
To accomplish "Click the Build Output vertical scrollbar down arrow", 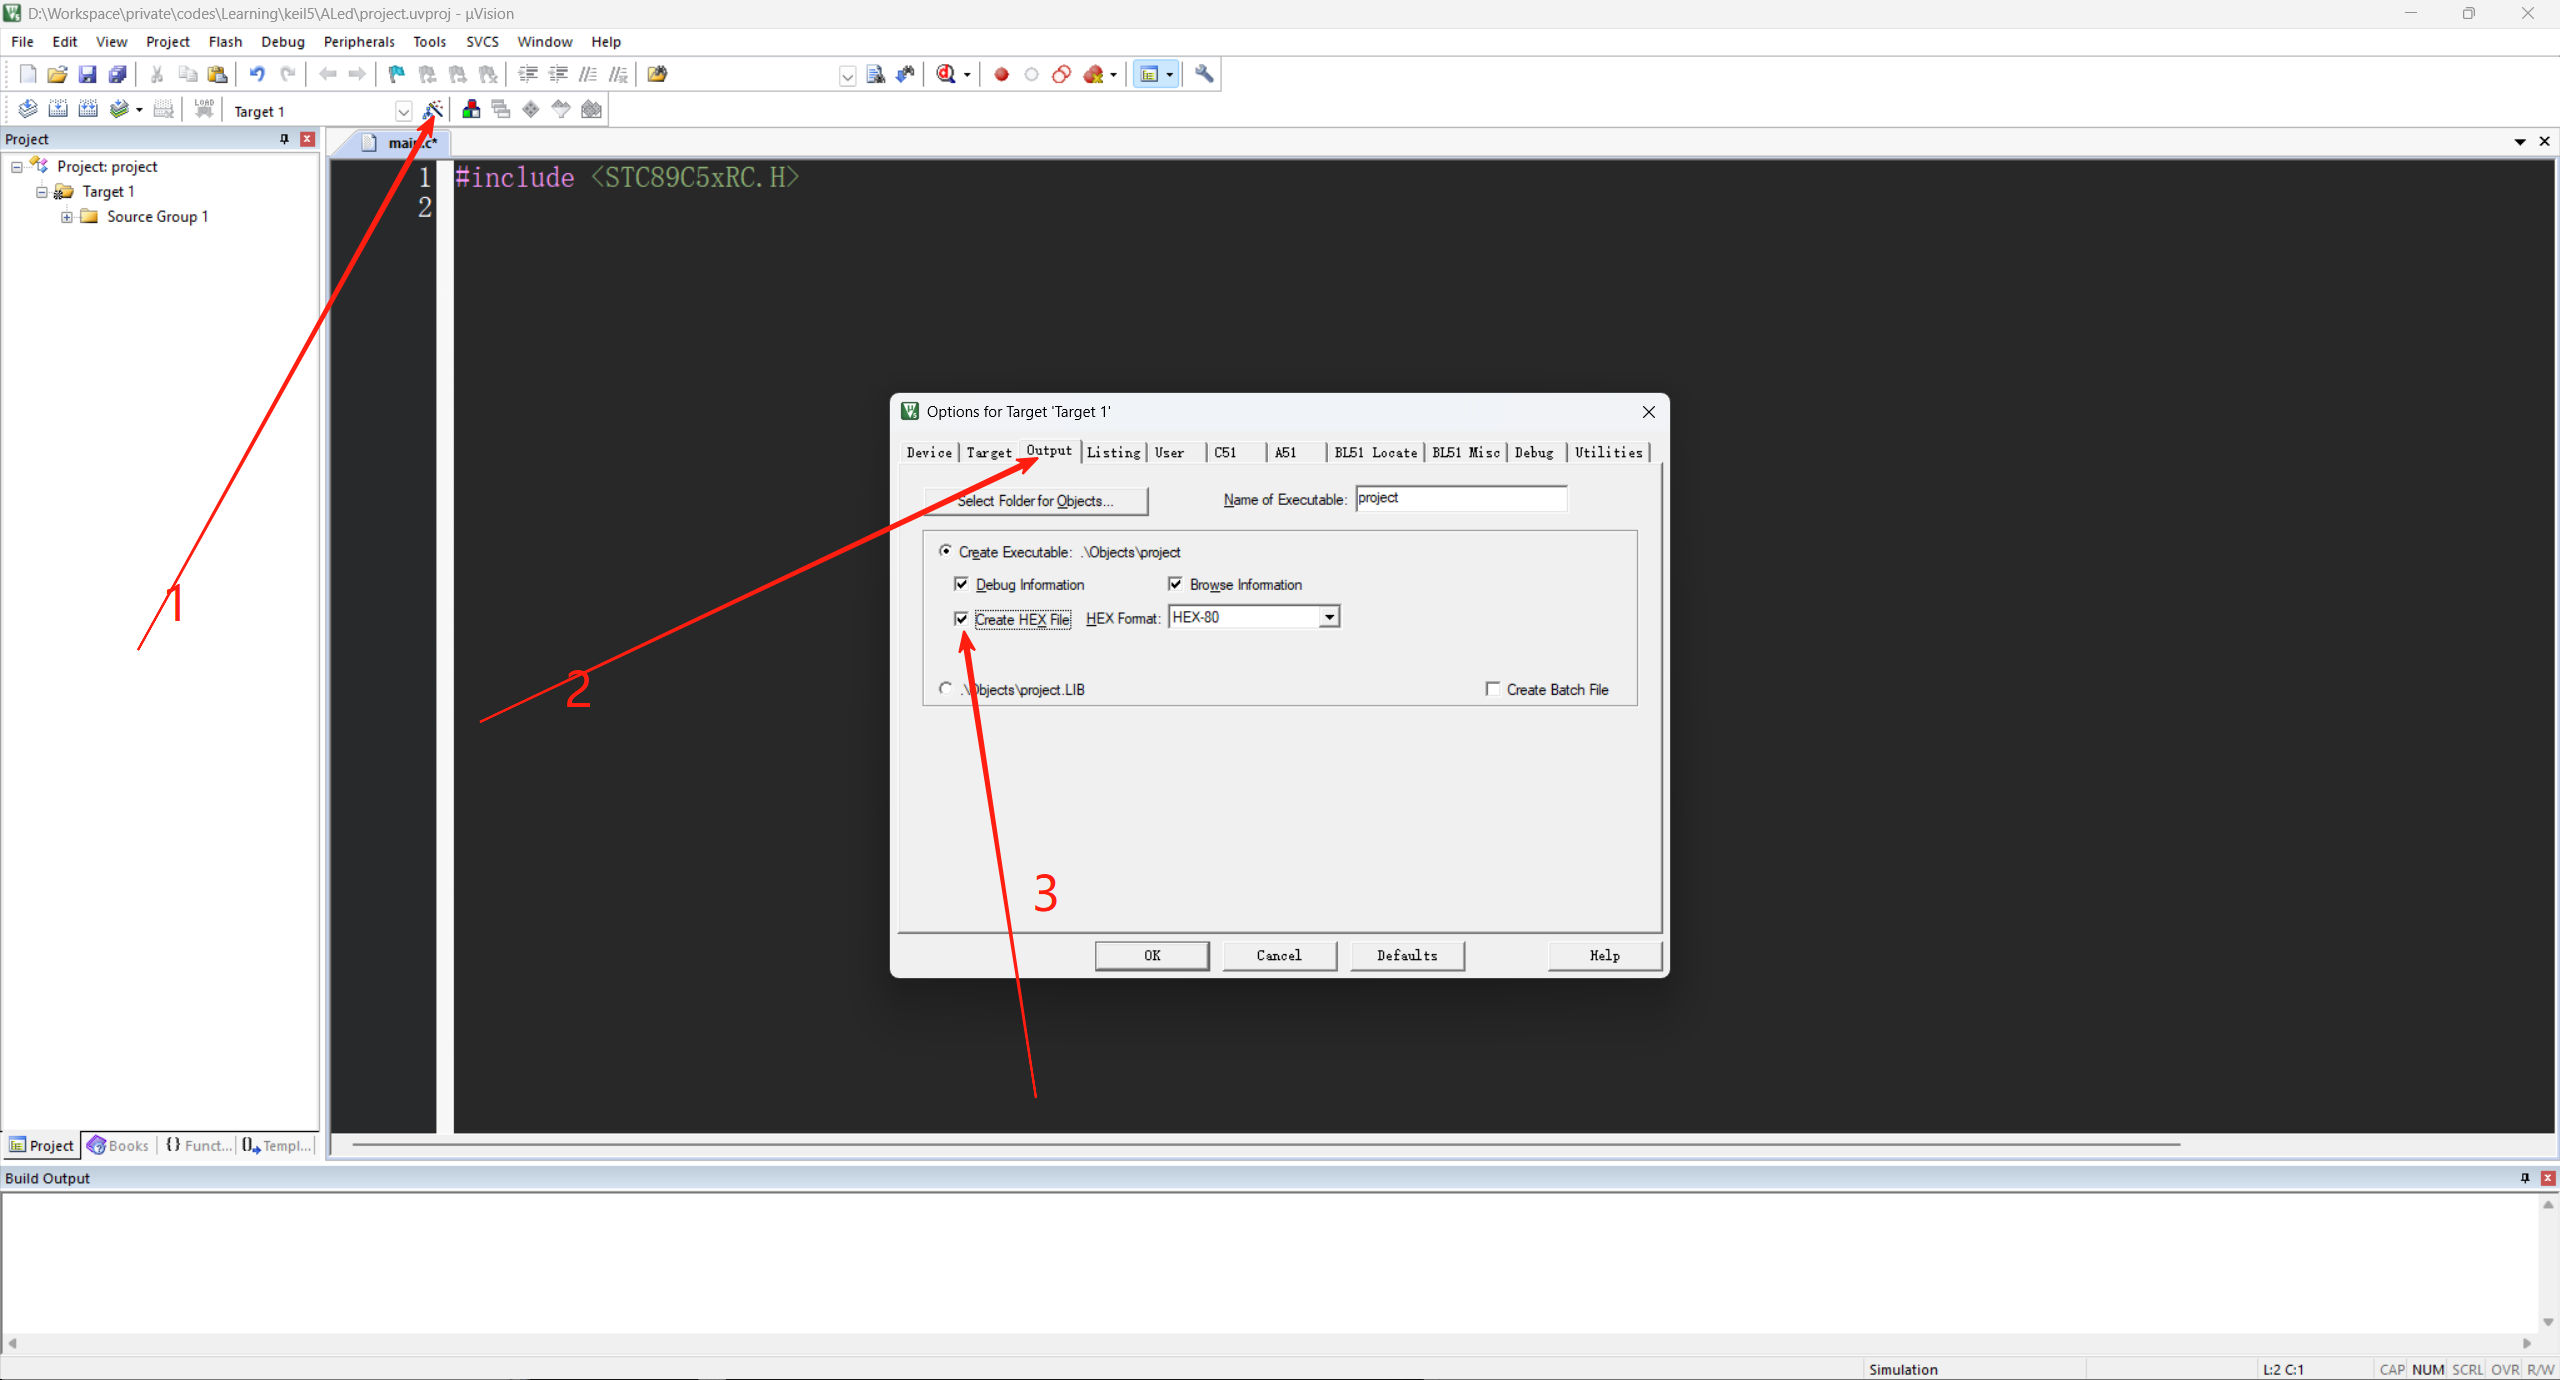I will pos(2548,1322).
